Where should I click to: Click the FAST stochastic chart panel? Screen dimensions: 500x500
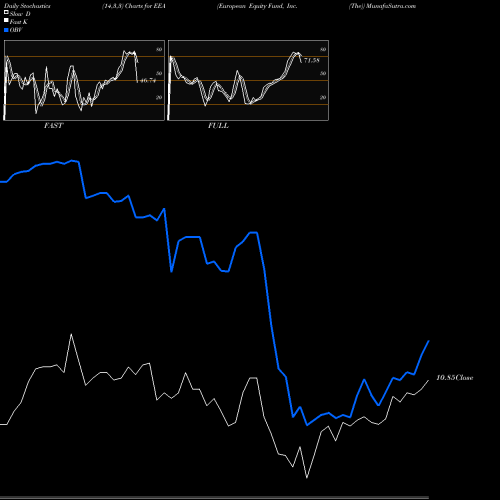[x=84, y=80]
